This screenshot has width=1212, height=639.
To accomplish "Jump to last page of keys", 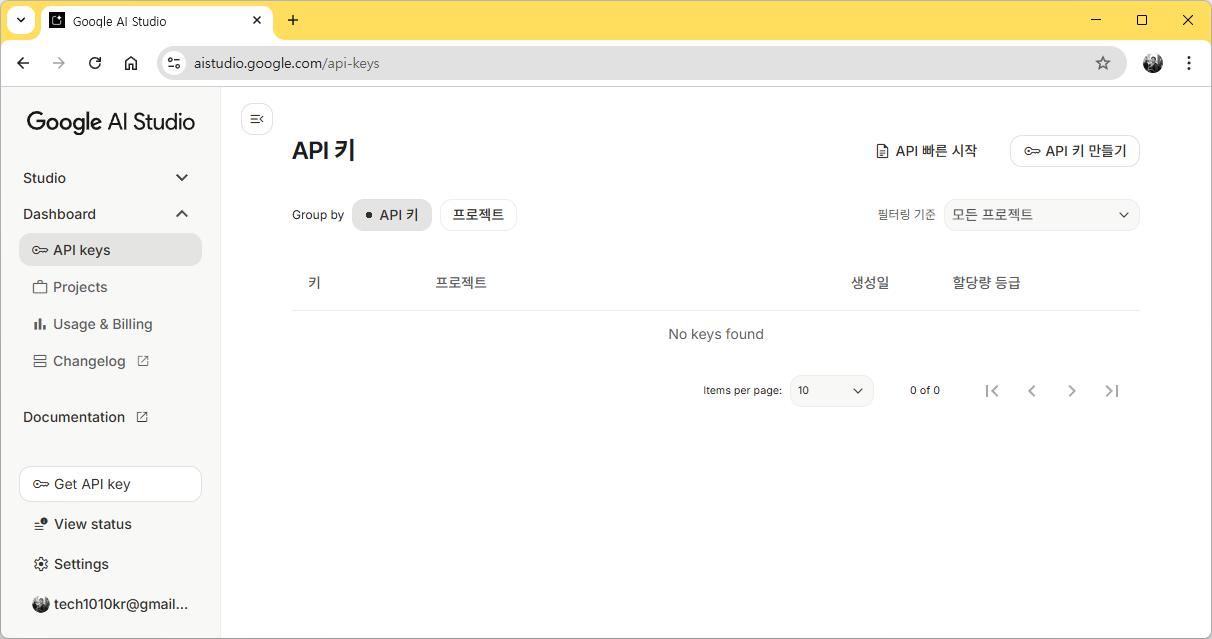I will coord(1112,391).
